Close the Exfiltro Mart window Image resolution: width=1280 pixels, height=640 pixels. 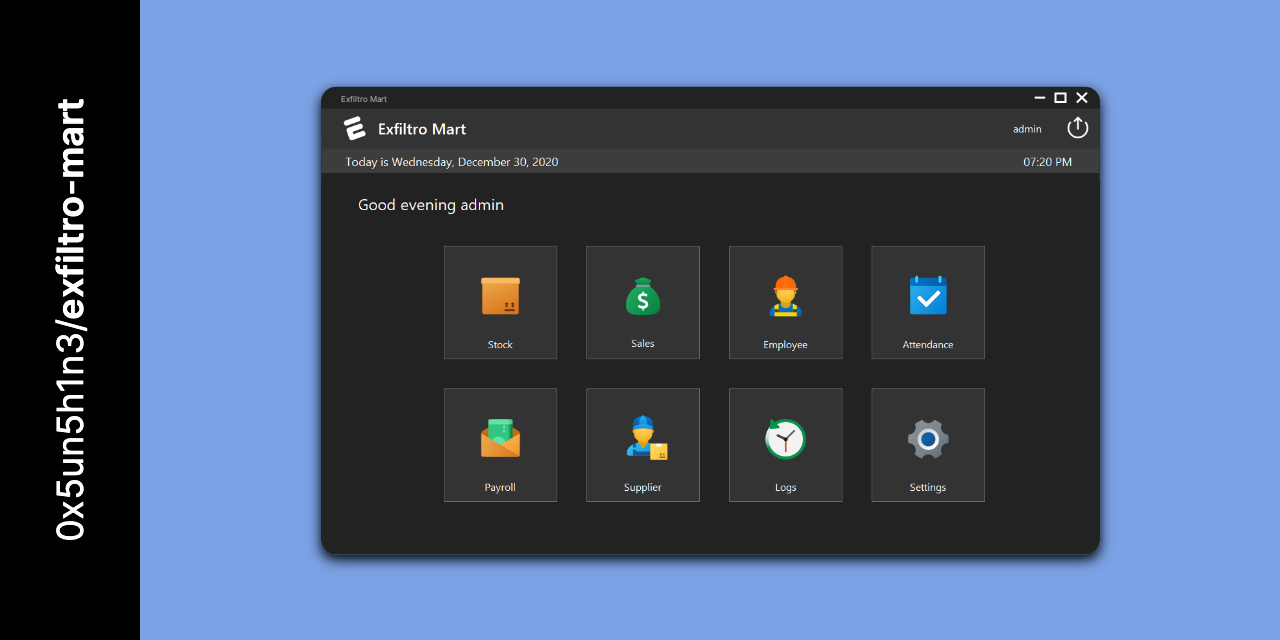[1082, 98]
